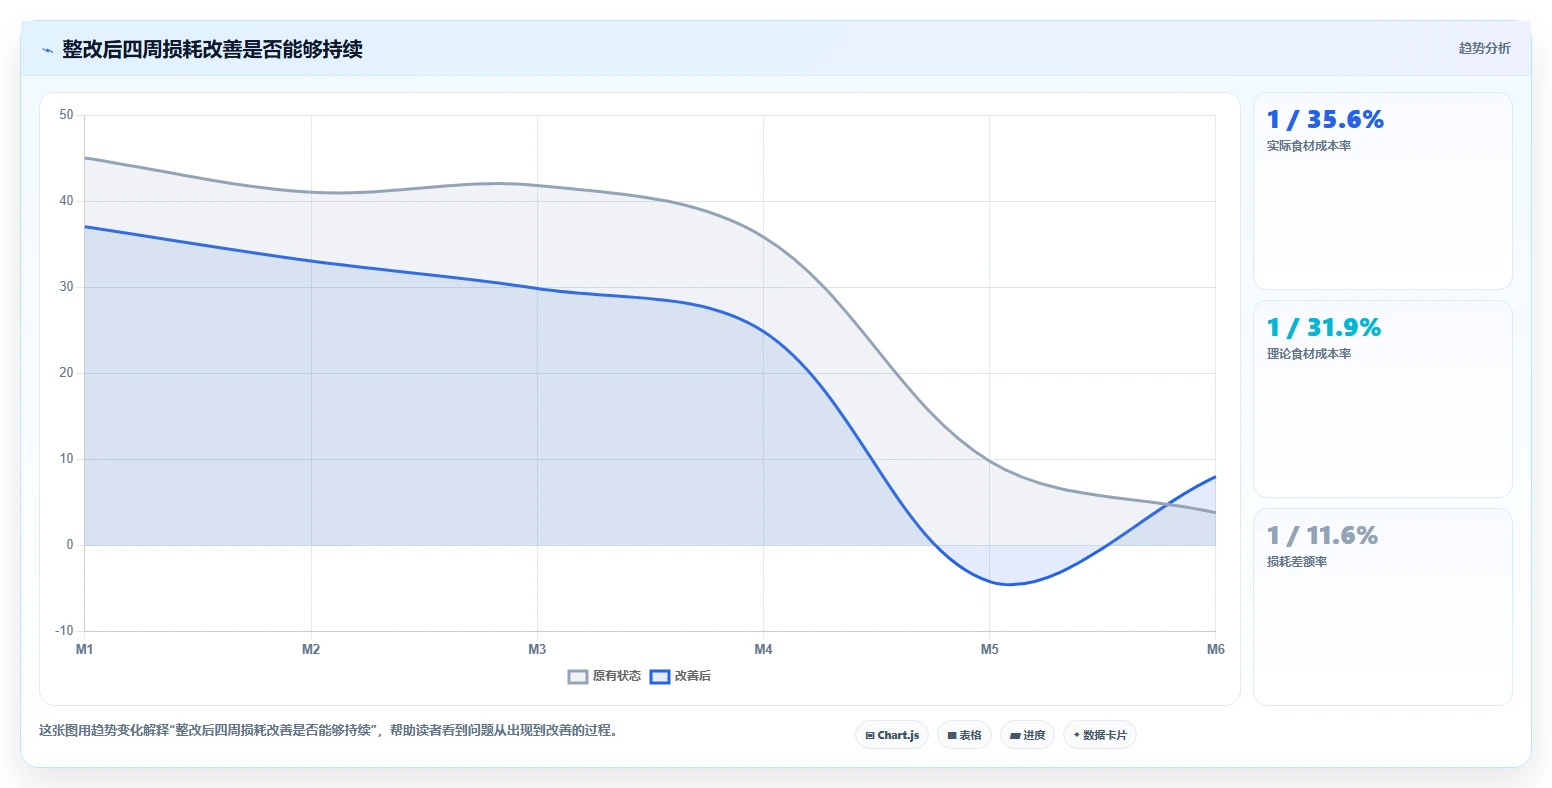The width and height of the screenshot is (1552, 788).
Task: Select the 表格 tag pill
Action: click(964, 735)
